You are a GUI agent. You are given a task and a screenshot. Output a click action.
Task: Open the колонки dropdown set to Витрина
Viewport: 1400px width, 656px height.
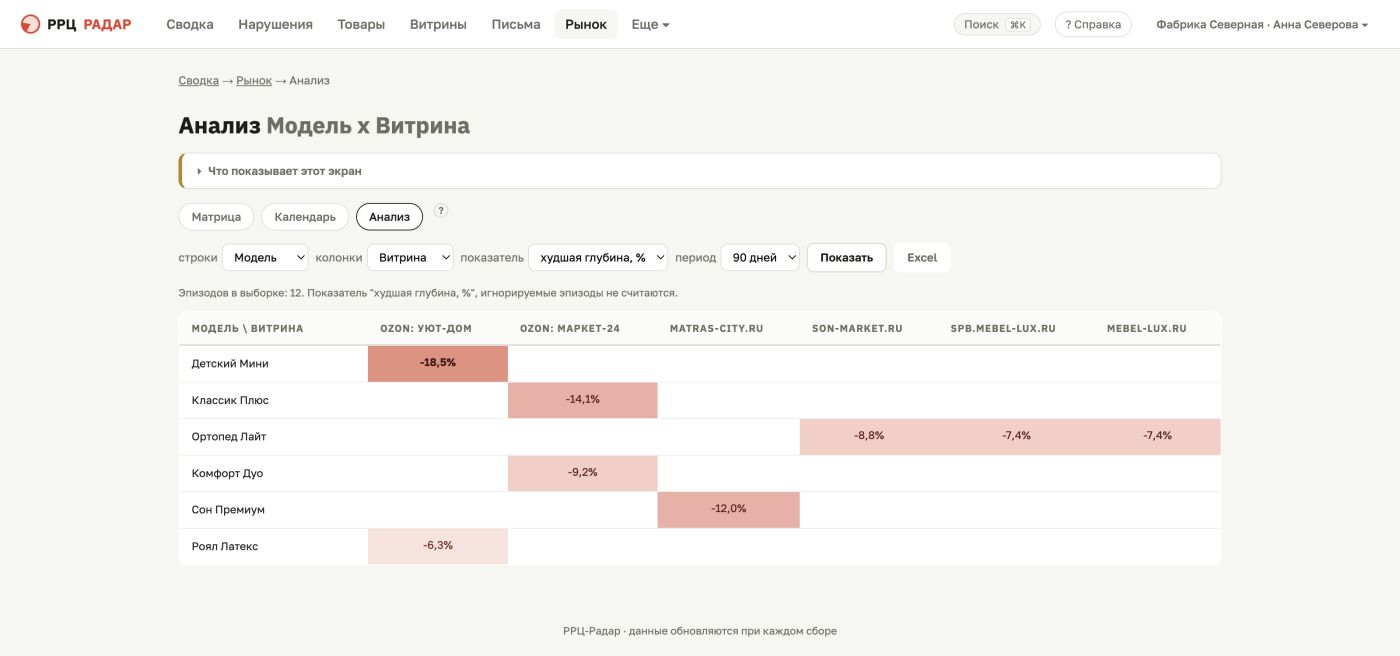click(x=410, y=257)
